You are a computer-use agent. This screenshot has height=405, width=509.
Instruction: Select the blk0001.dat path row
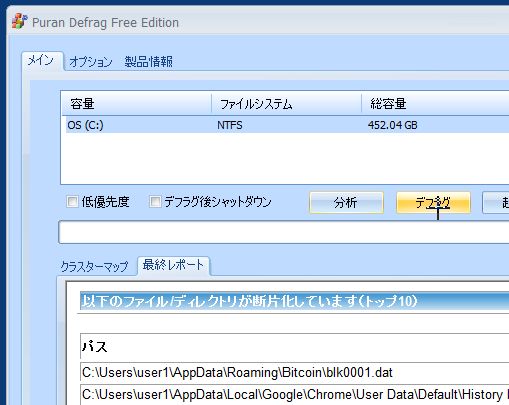(294, 372)
